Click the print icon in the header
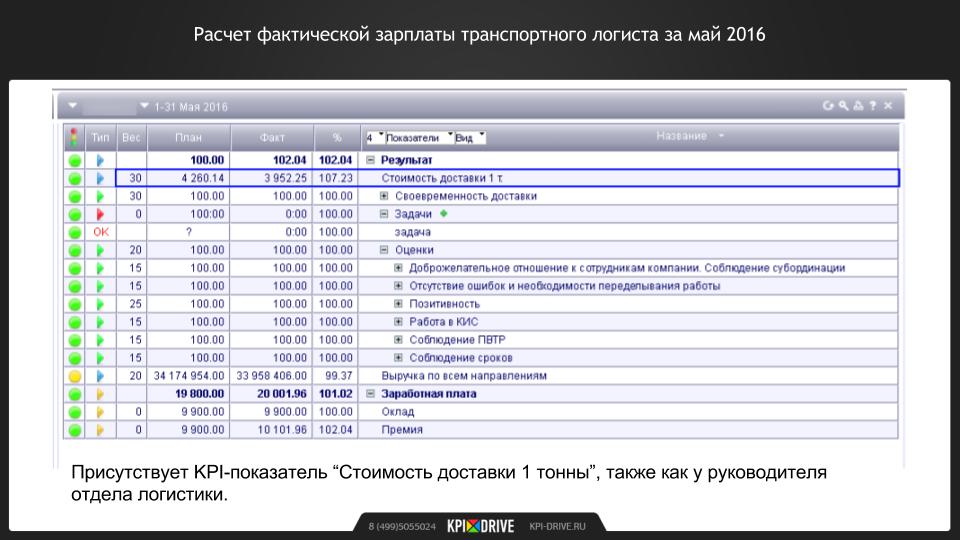This screenshot has width=960, height=540. point(858,106)
